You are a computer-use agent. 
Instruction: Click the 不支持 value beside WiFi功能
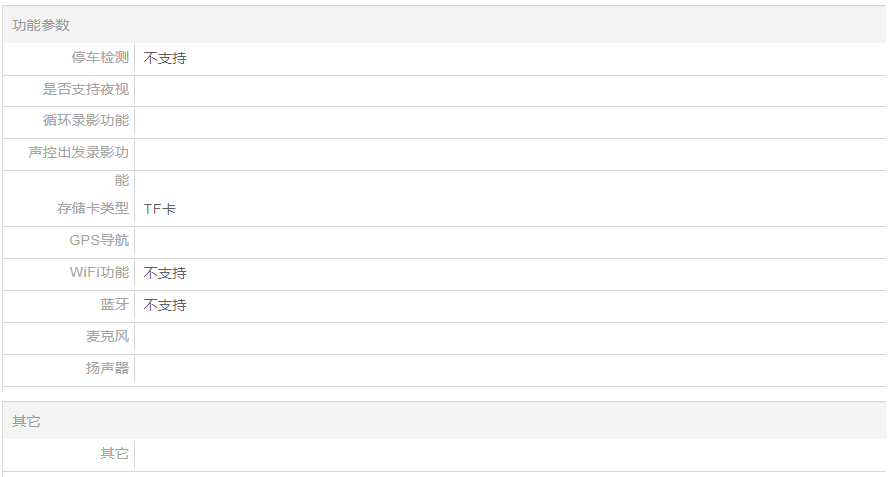[x=165, y=273]
